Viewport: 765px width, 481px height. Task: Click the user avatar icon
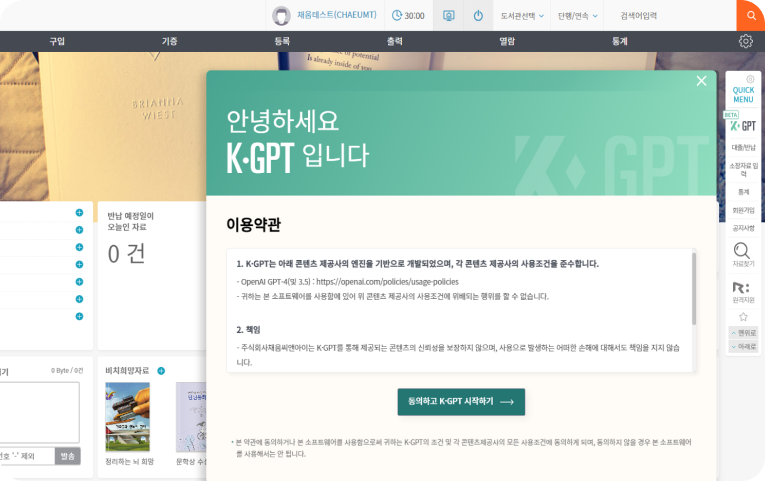point(281,16)
